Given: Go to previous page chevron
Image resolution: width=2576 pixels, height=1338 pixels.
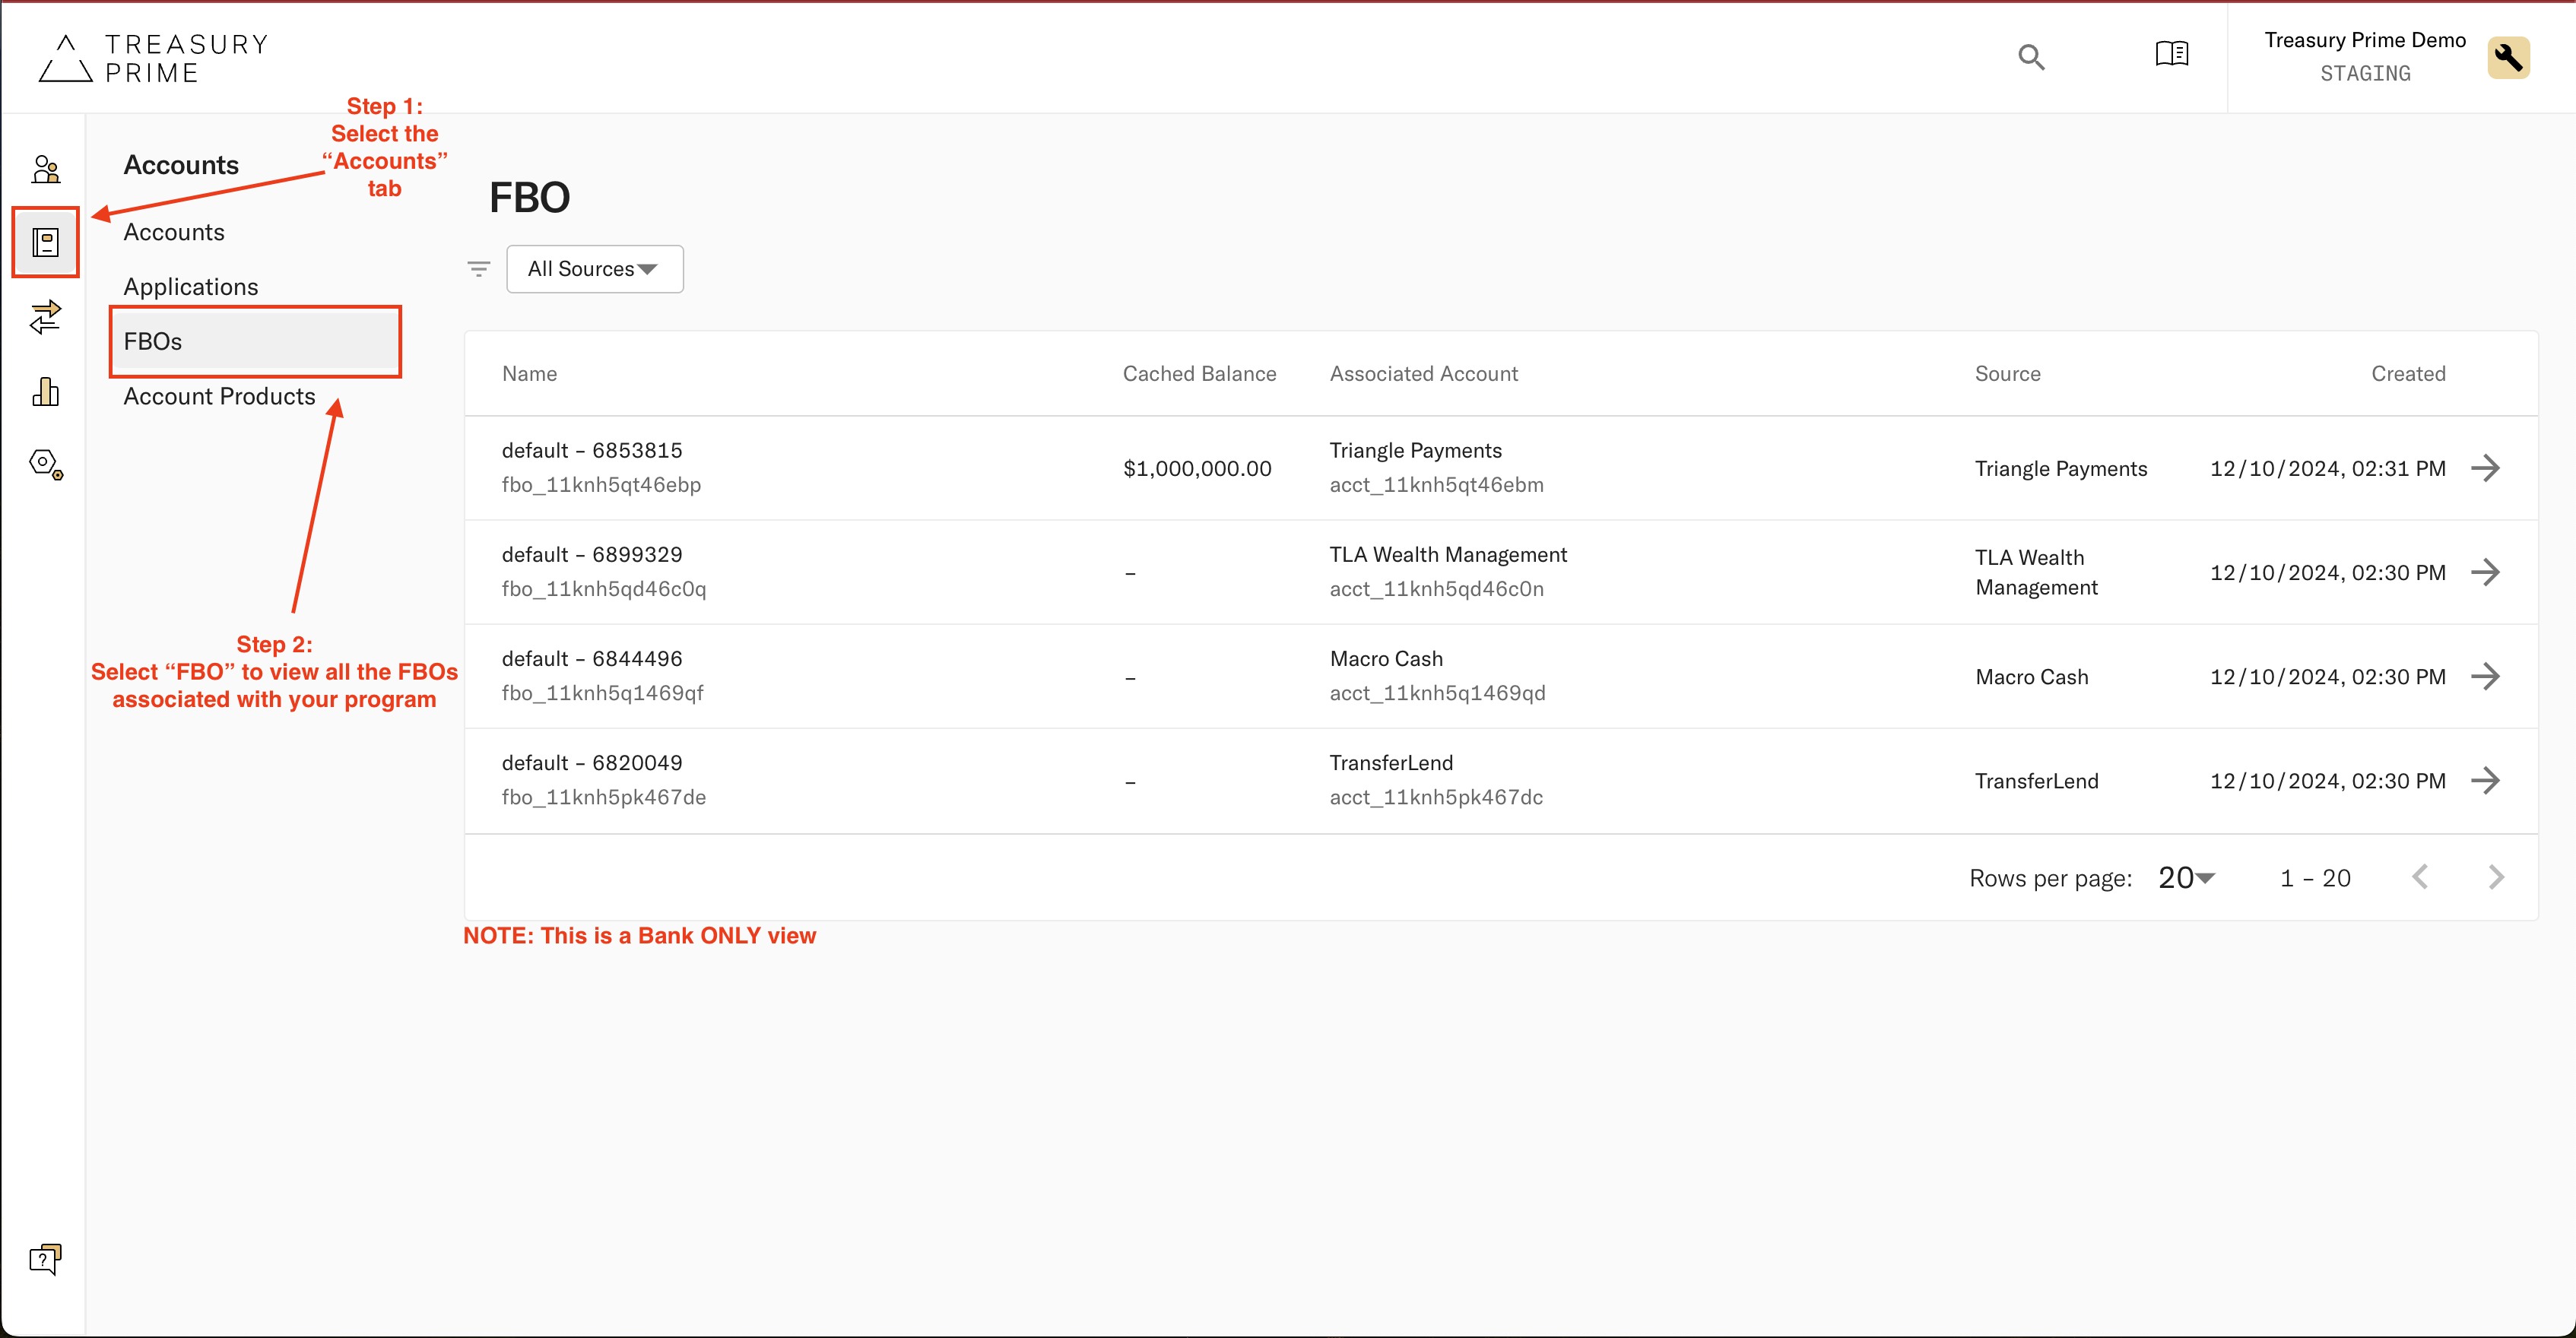Looking at the screenshot, I should (x=2420, y=877).
